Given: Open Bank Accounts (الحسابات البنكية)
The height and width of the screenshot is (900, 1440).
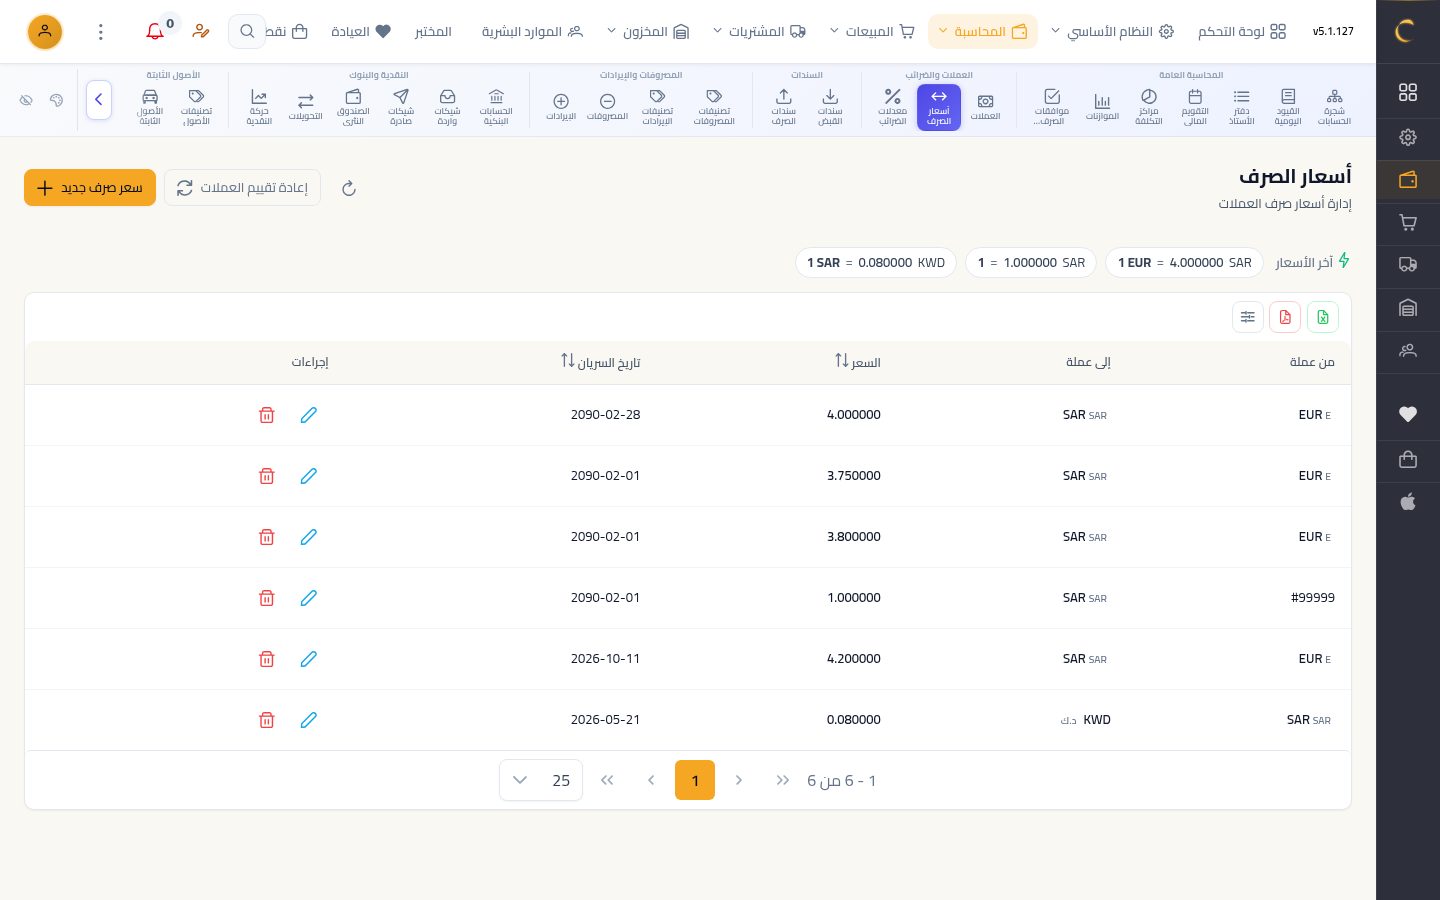Looking at the screenshot, I should pos(496,106).
